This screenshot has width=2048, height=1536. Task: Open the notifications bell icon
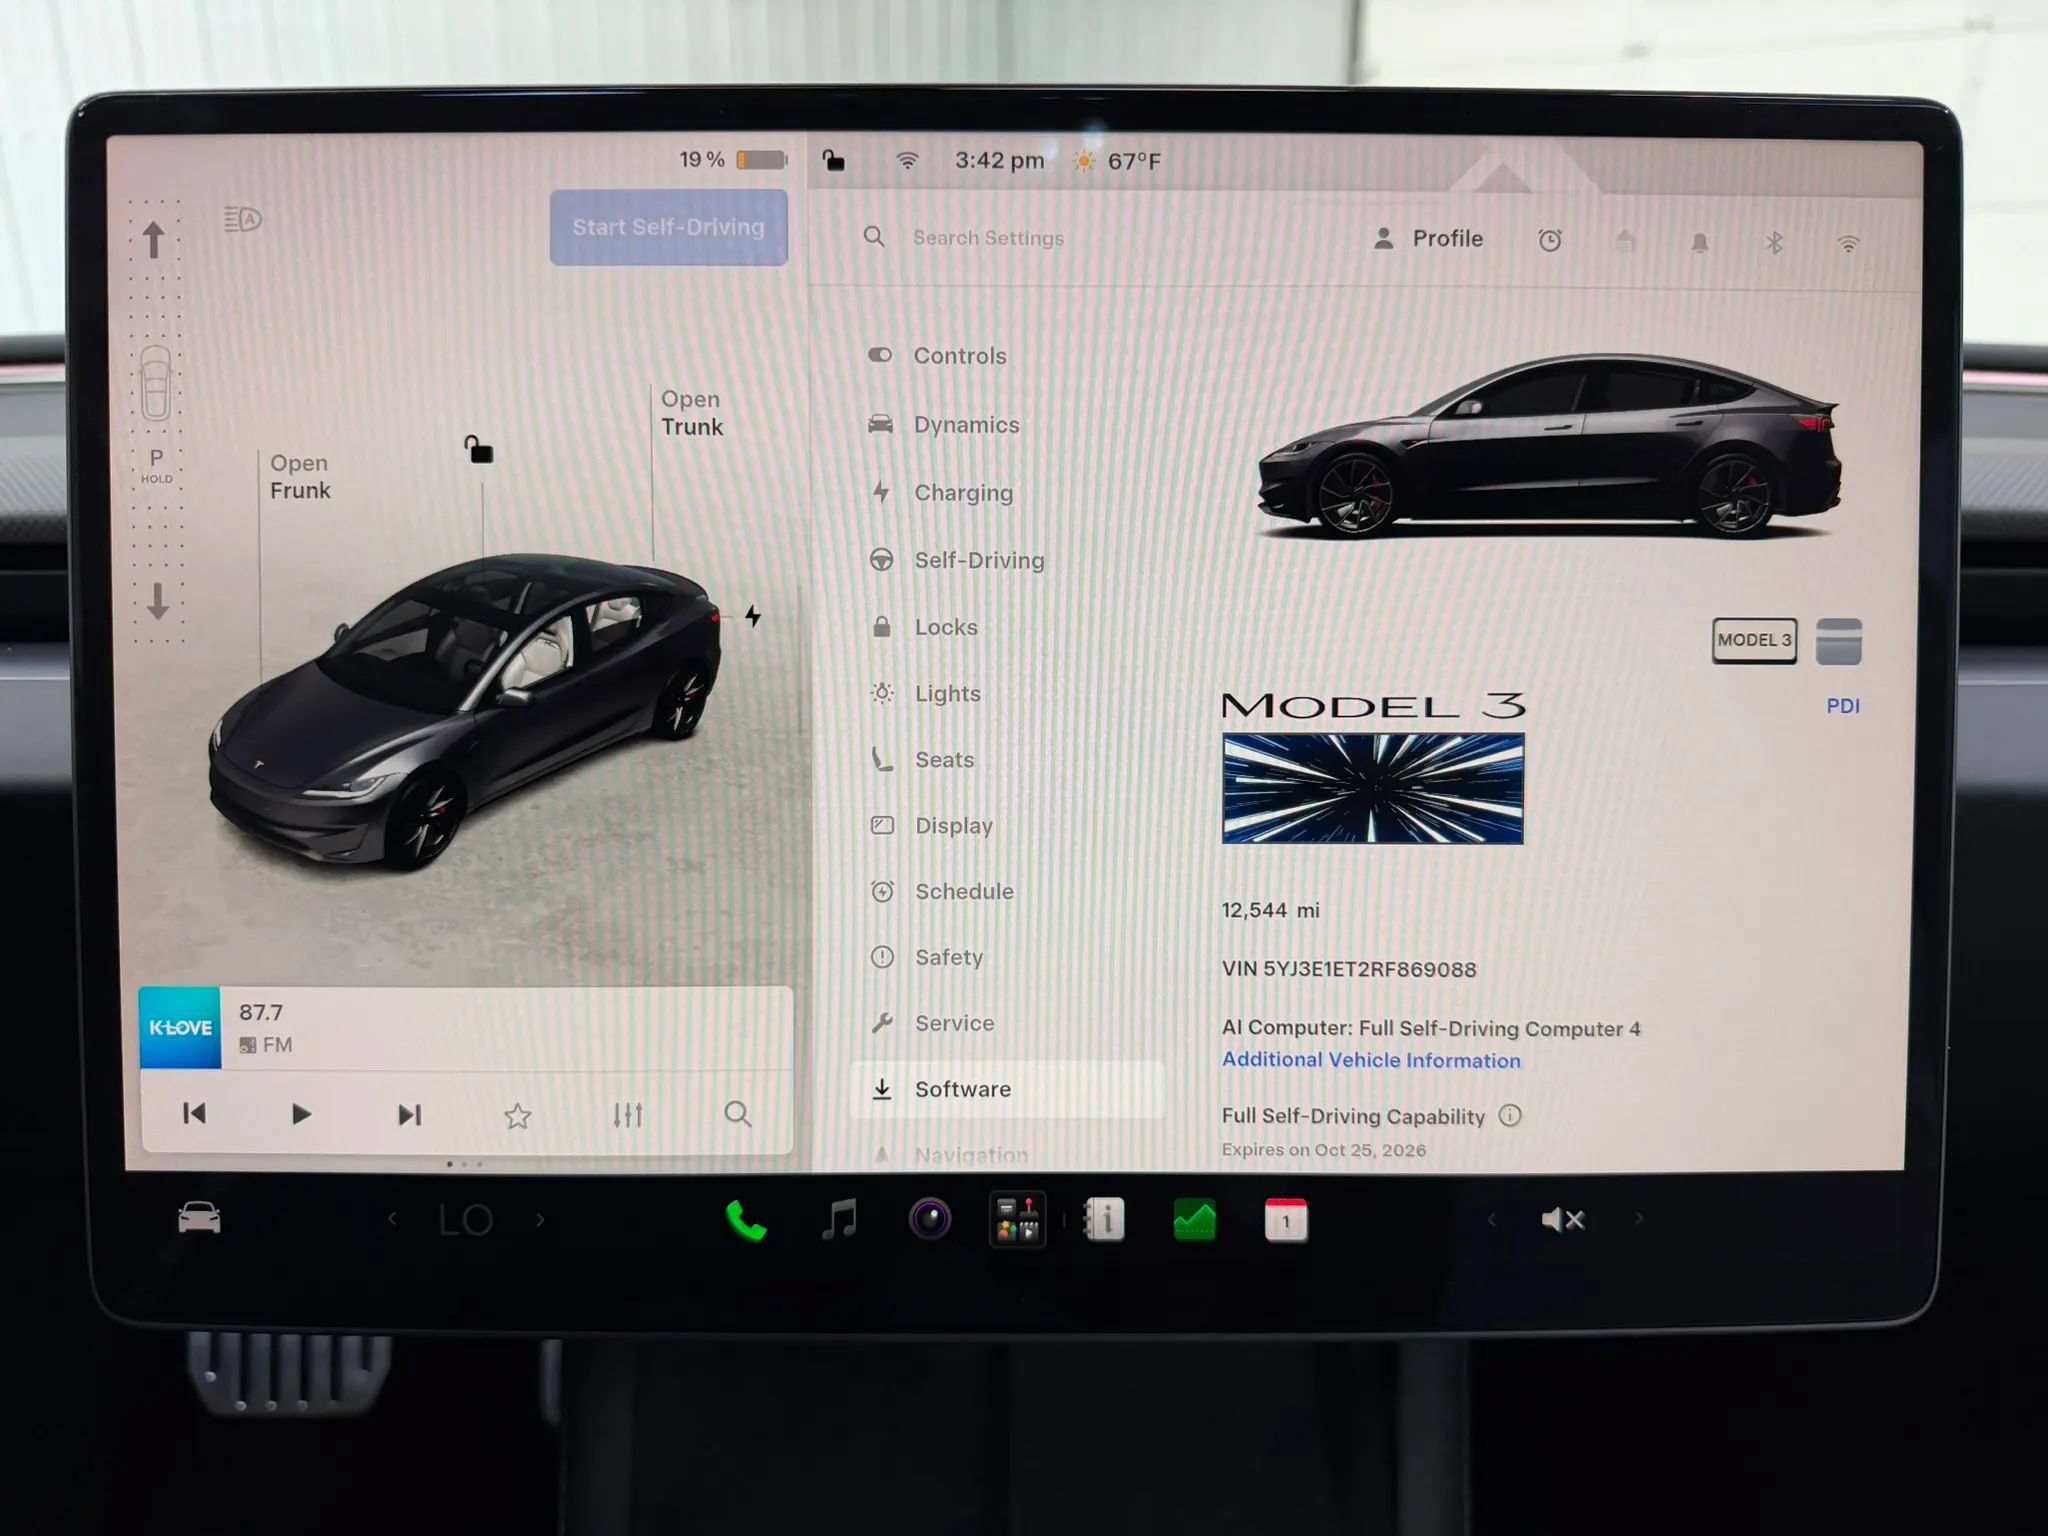1699,242
